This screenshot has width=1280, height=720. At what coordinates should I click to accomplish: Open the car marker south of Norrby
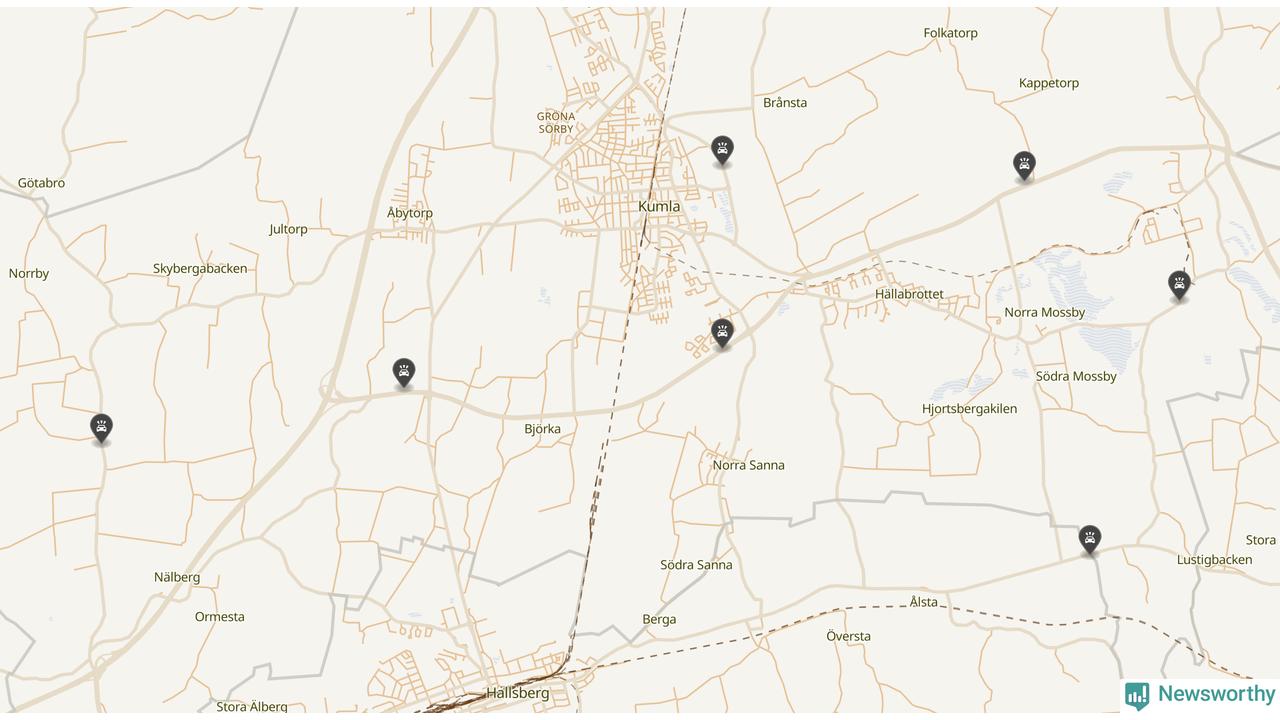point(101,429)
